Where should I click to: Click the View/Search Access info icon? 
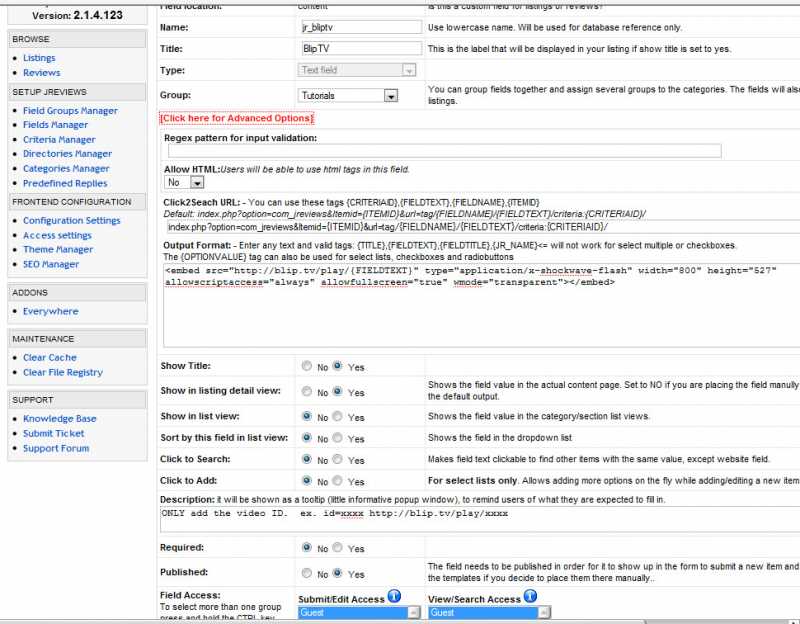[531, 596]
